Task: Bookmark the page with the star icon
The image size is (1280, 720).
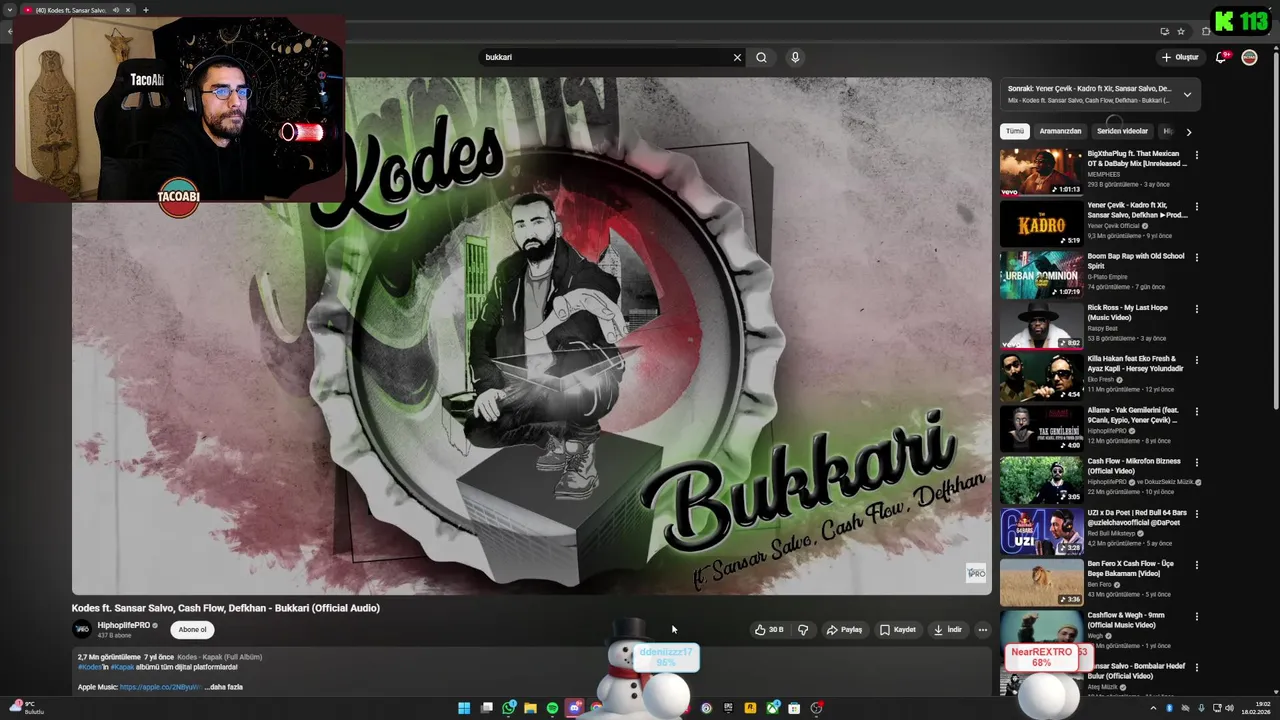Action: point(1181,31)
